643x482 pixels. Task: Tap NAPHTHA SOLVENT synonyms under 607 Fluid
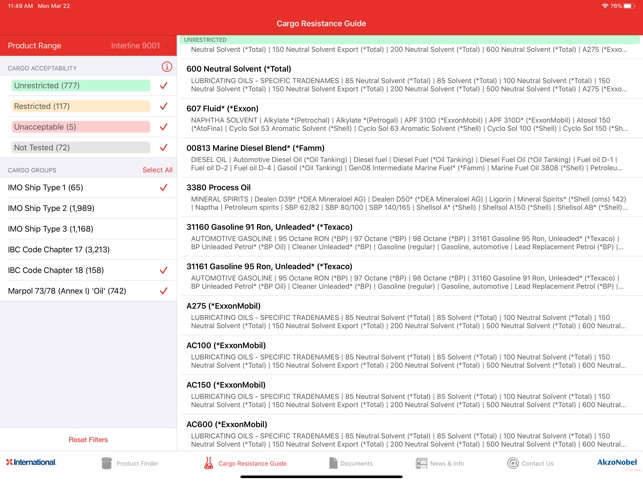(409, 124)
